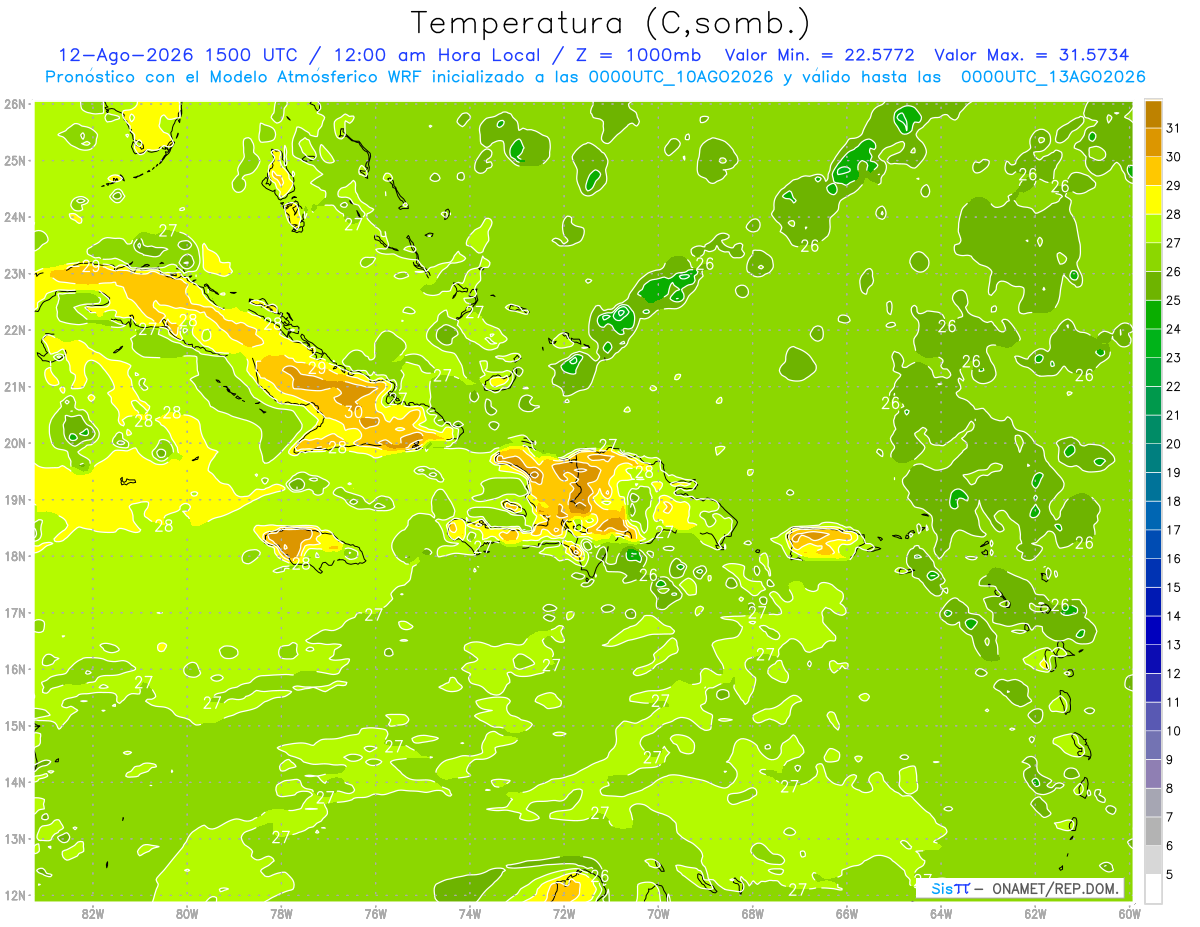1200x927 pixels.
Task: Click the latitude label 18N
Action: (x=15, y=556)
